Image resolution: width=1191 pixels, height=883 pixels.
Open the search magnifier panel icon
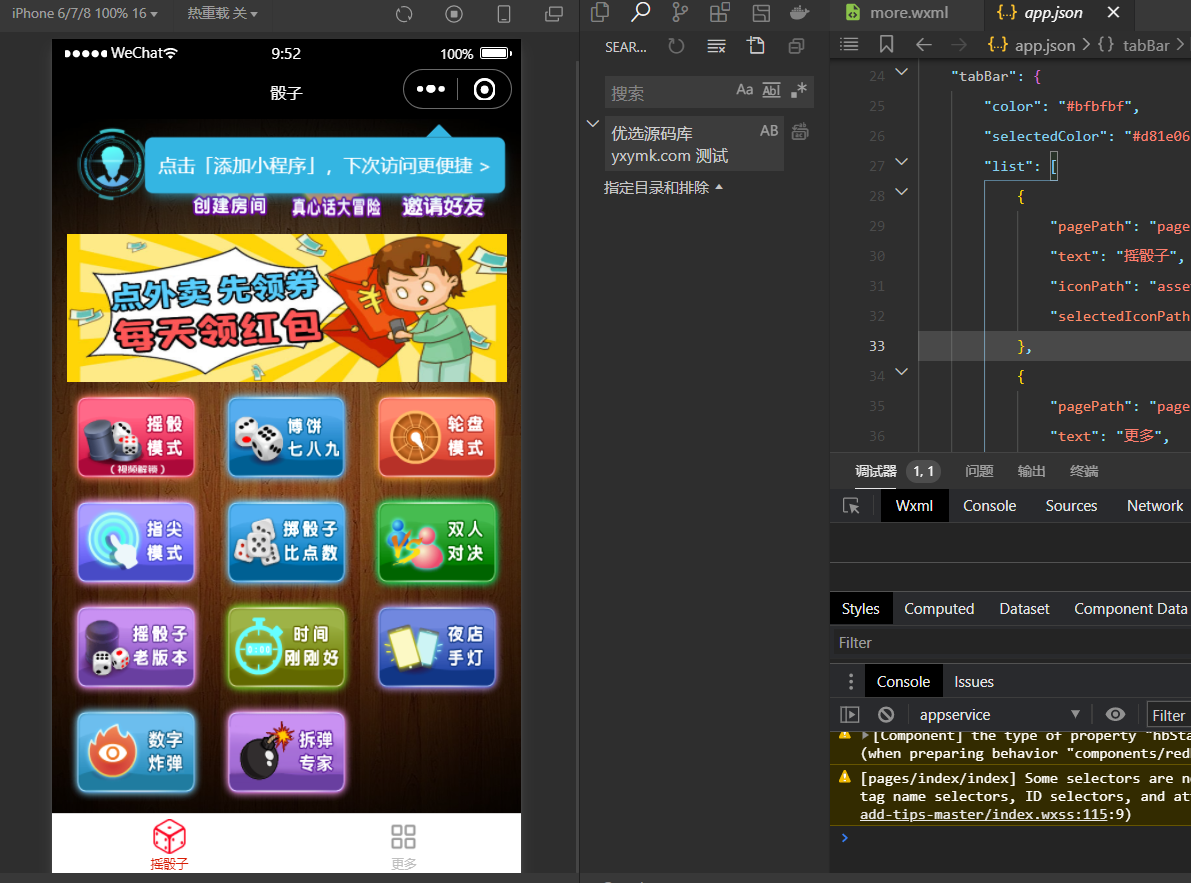640,12
